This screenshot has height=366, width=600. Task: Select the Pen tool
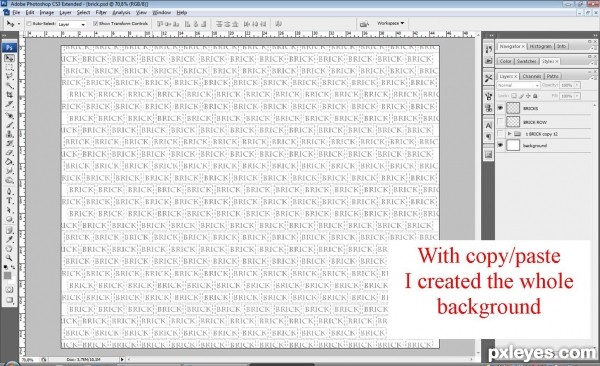pos(9,191)
